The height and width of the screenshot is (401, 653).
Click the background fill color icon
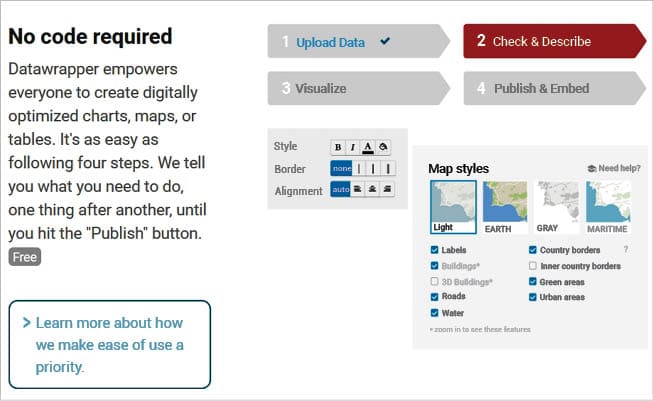[x=383, y=146]
